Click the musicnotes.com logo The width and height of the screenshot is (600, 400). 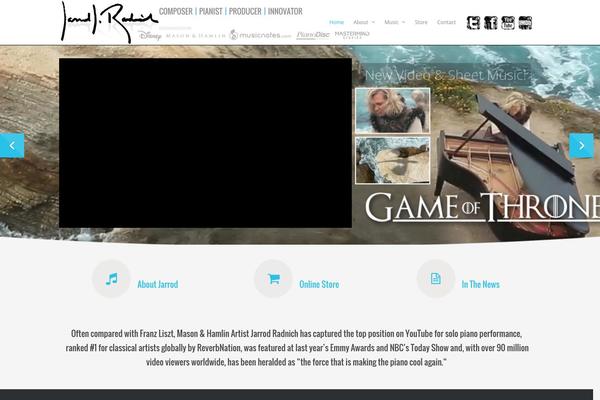pyautogui.click(x=261, y=35)
